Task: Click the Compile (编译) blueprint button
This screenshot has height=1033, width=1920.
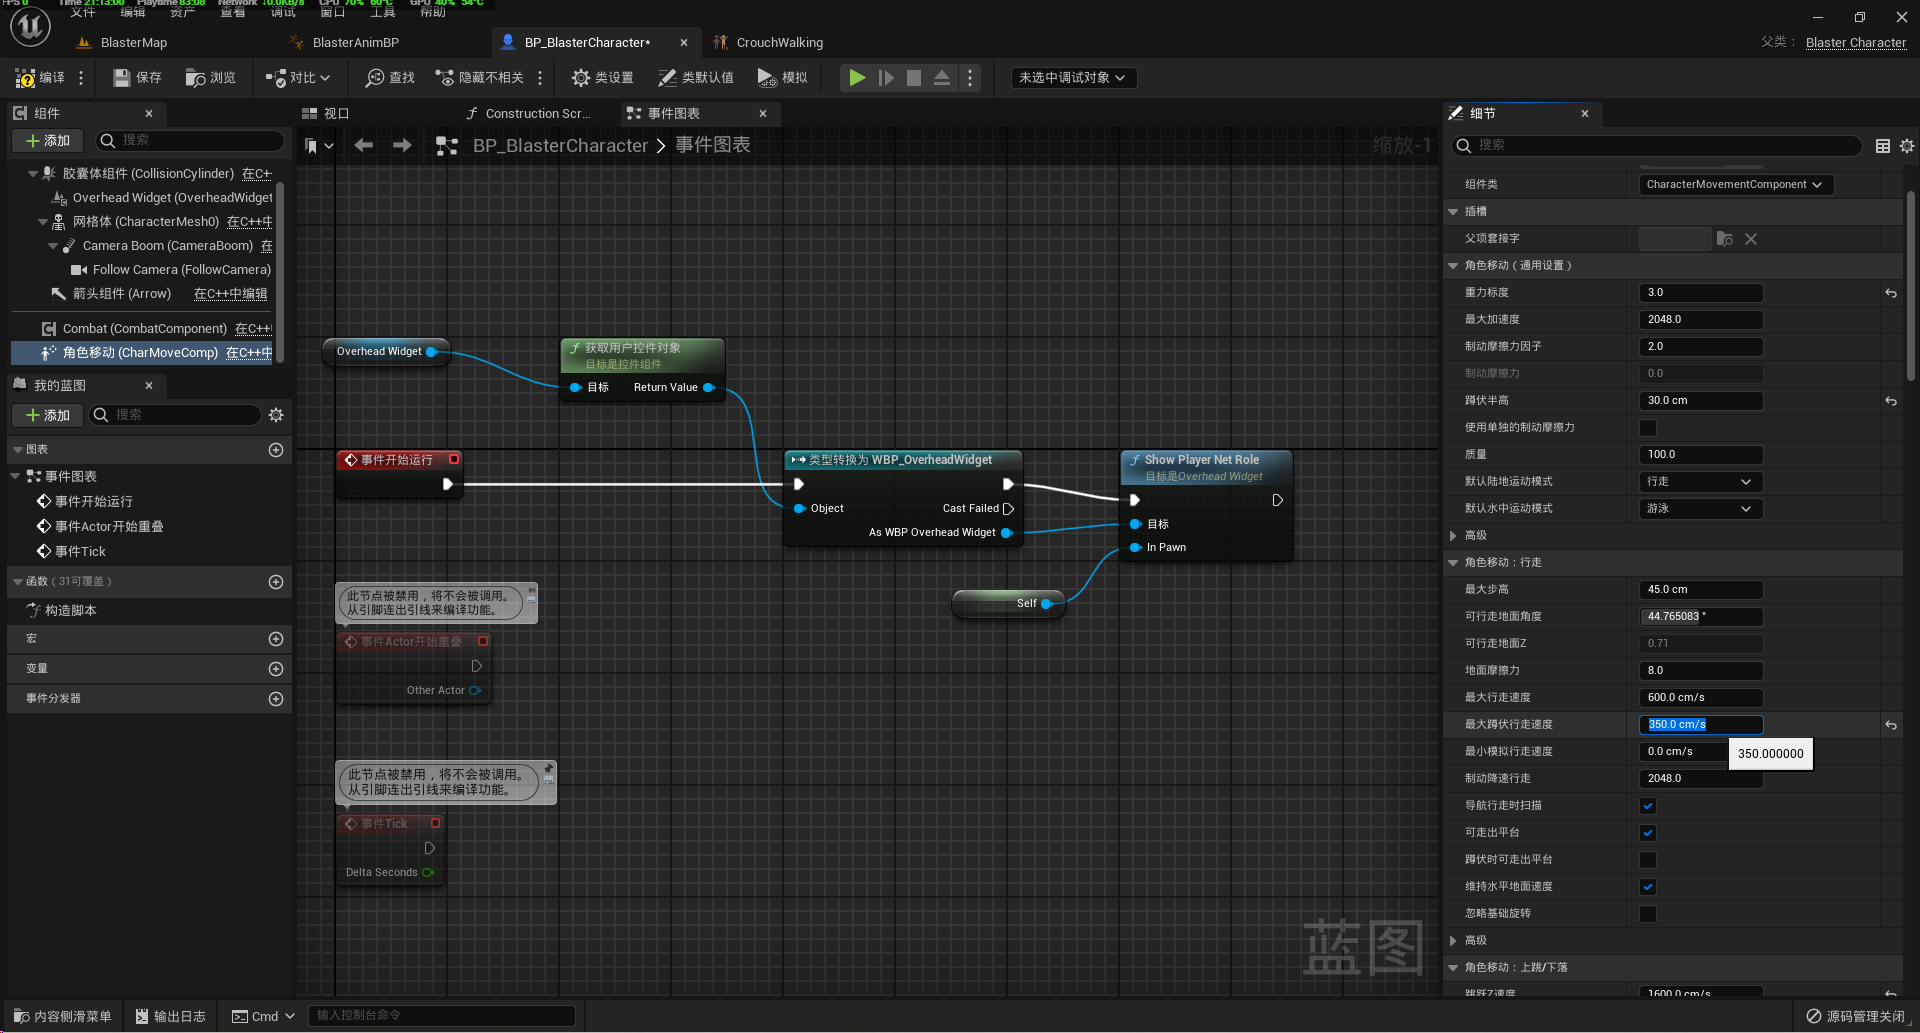Action: [40, 78]
